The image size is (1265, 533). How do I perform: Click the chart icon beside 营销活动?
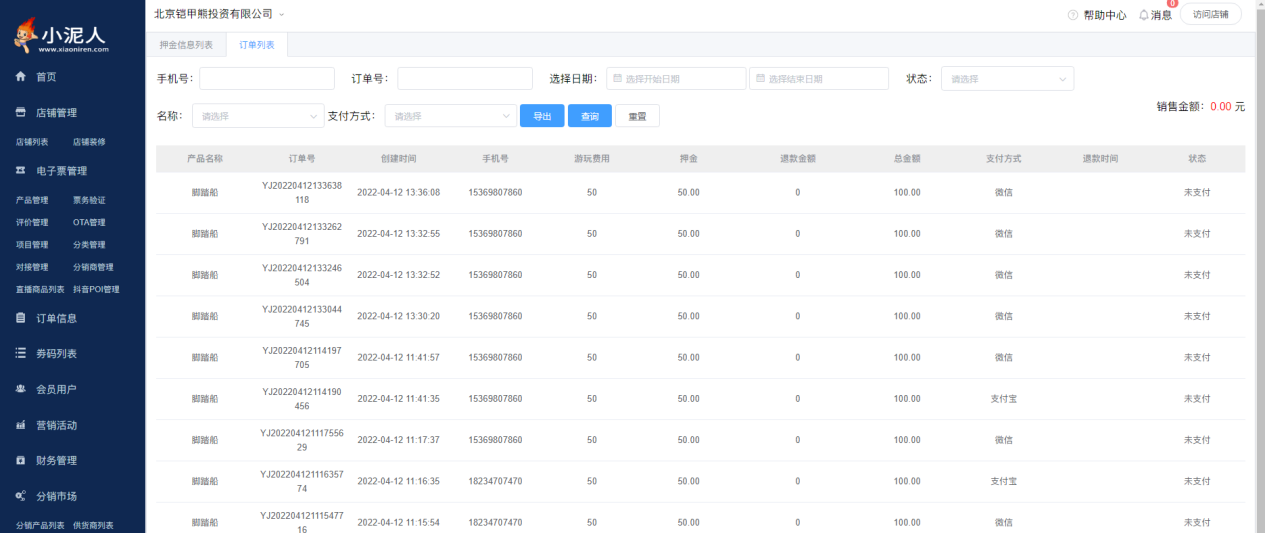20,425
